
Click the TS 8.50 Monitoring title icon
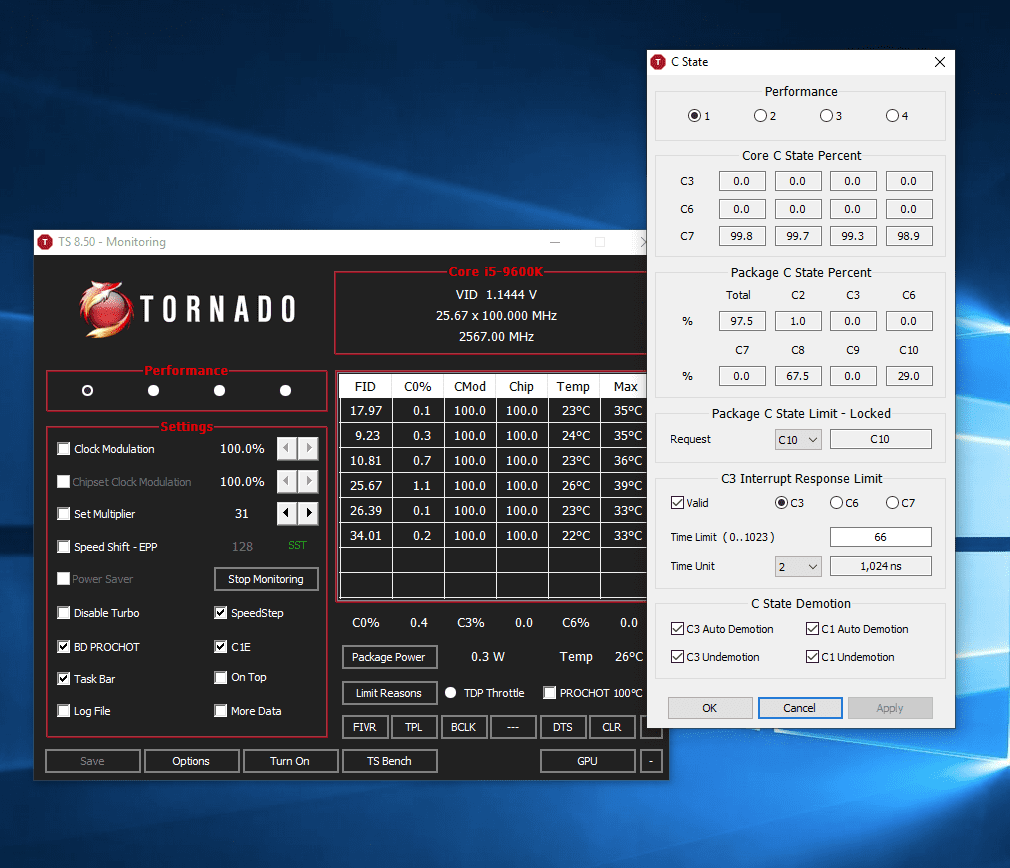tap(45, 242)
